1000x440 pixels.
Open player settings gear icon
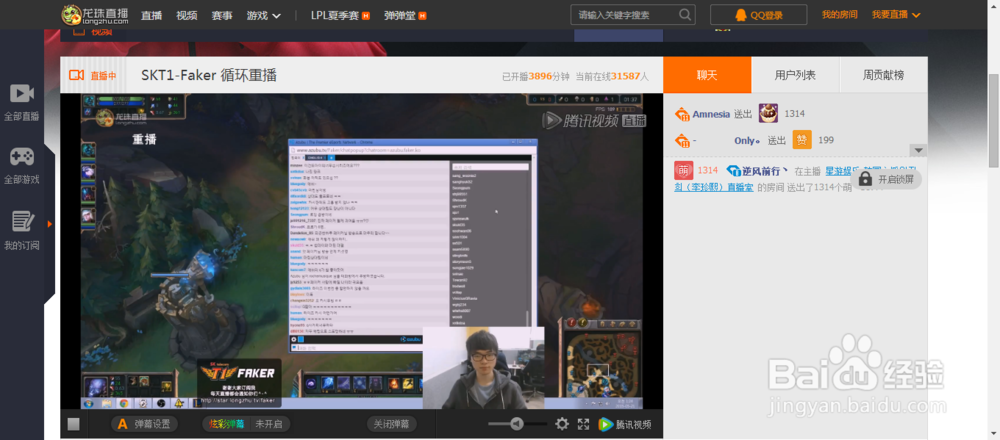562,424
